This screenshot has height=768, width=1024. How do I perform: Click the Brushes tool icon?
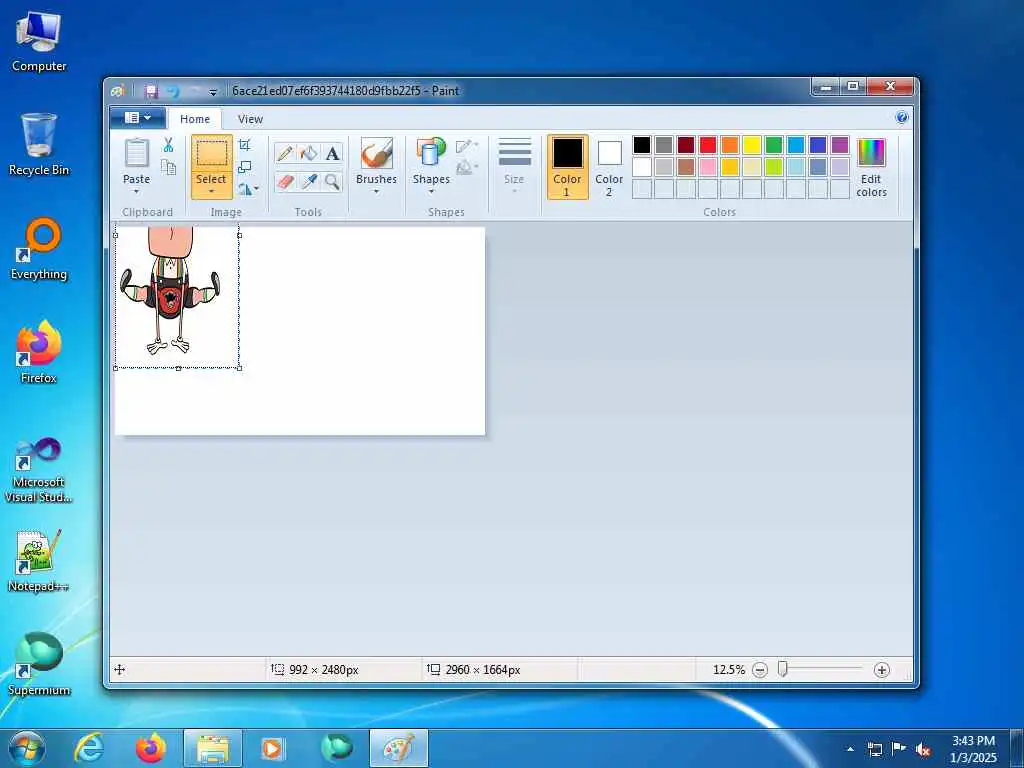click(x=376, y=153)
